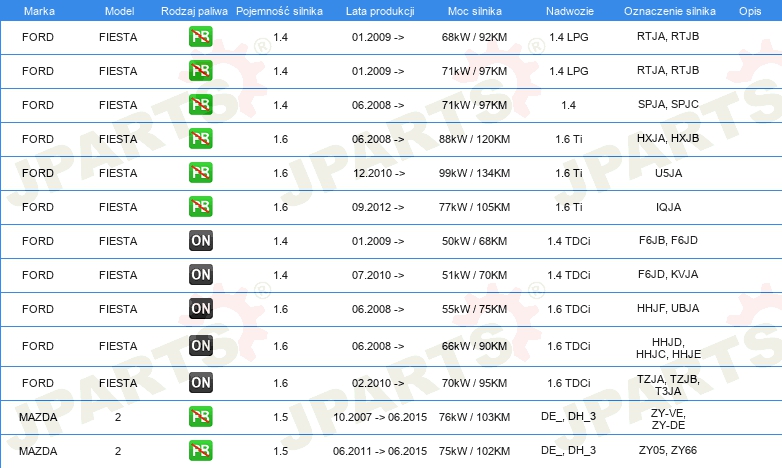Click FORD in the U5JA row
This screenshot has height=468, width=782.
(38, 173)
